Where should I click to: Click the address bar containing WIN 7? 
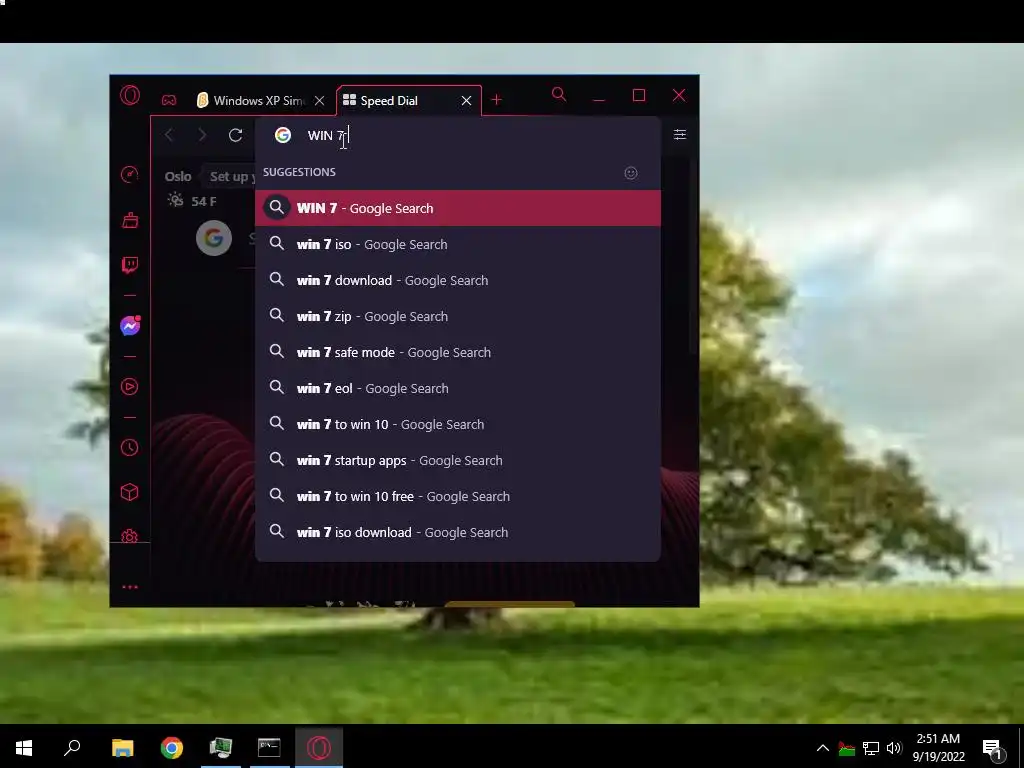click(x=457, y=135)
